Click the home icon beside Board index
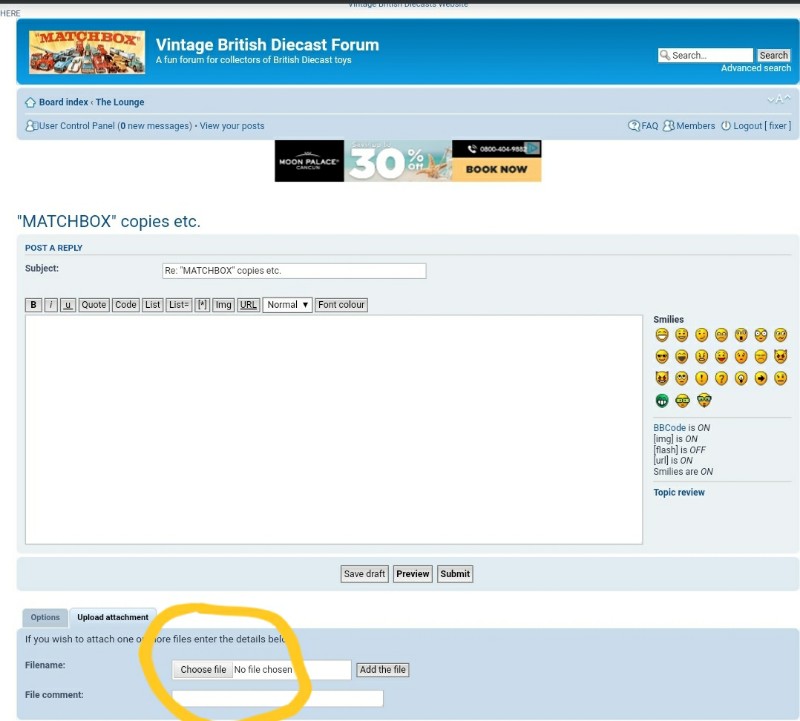The width and height of the screenshot is (800, 721). coord(31,103)
